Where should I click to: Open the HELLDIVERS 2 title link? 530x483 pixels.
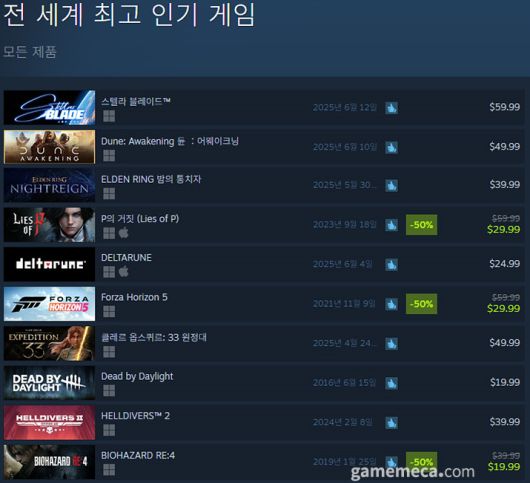click(135, 416)
